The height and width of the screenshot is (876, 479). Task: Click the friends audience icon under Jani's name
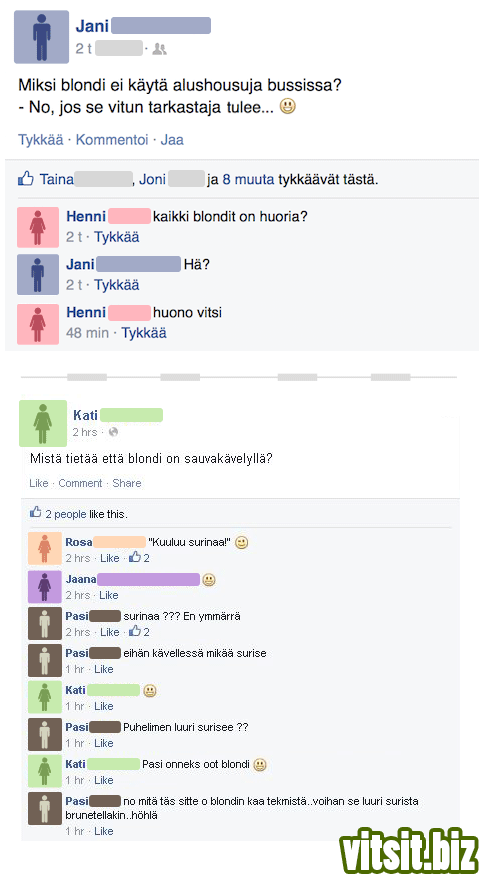tap(159, 50)
